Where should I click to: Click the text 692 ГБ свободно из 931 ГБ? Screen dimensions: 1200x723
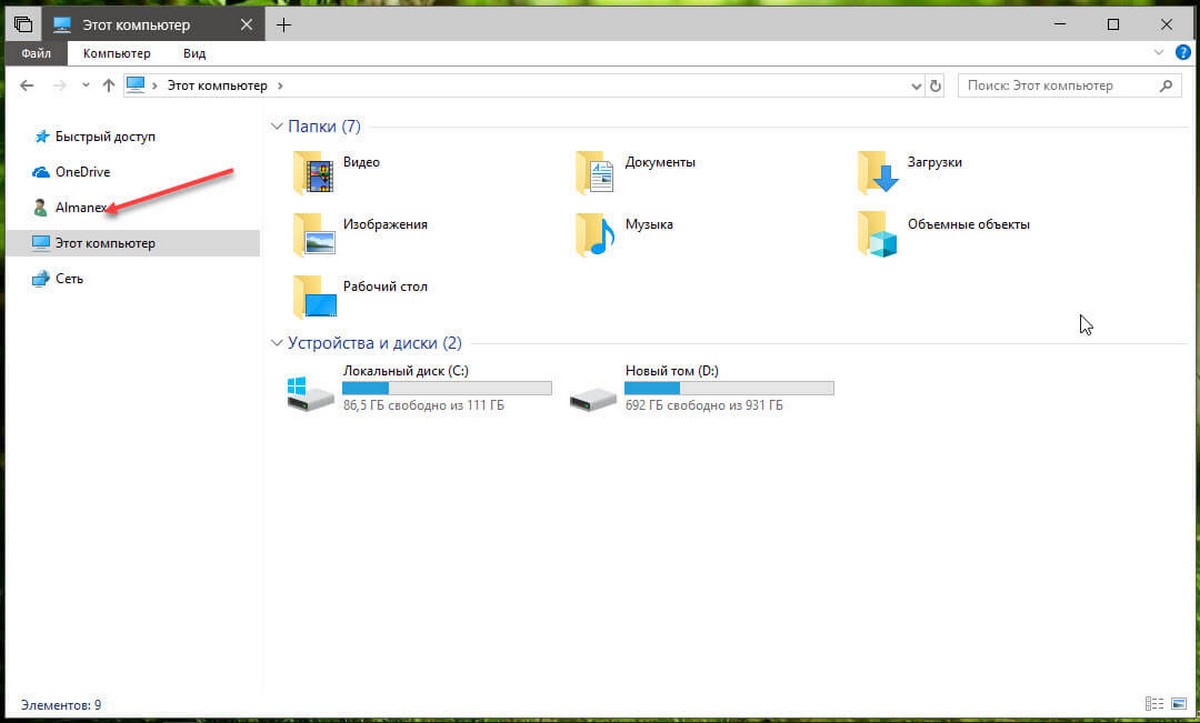click(704, 405)
